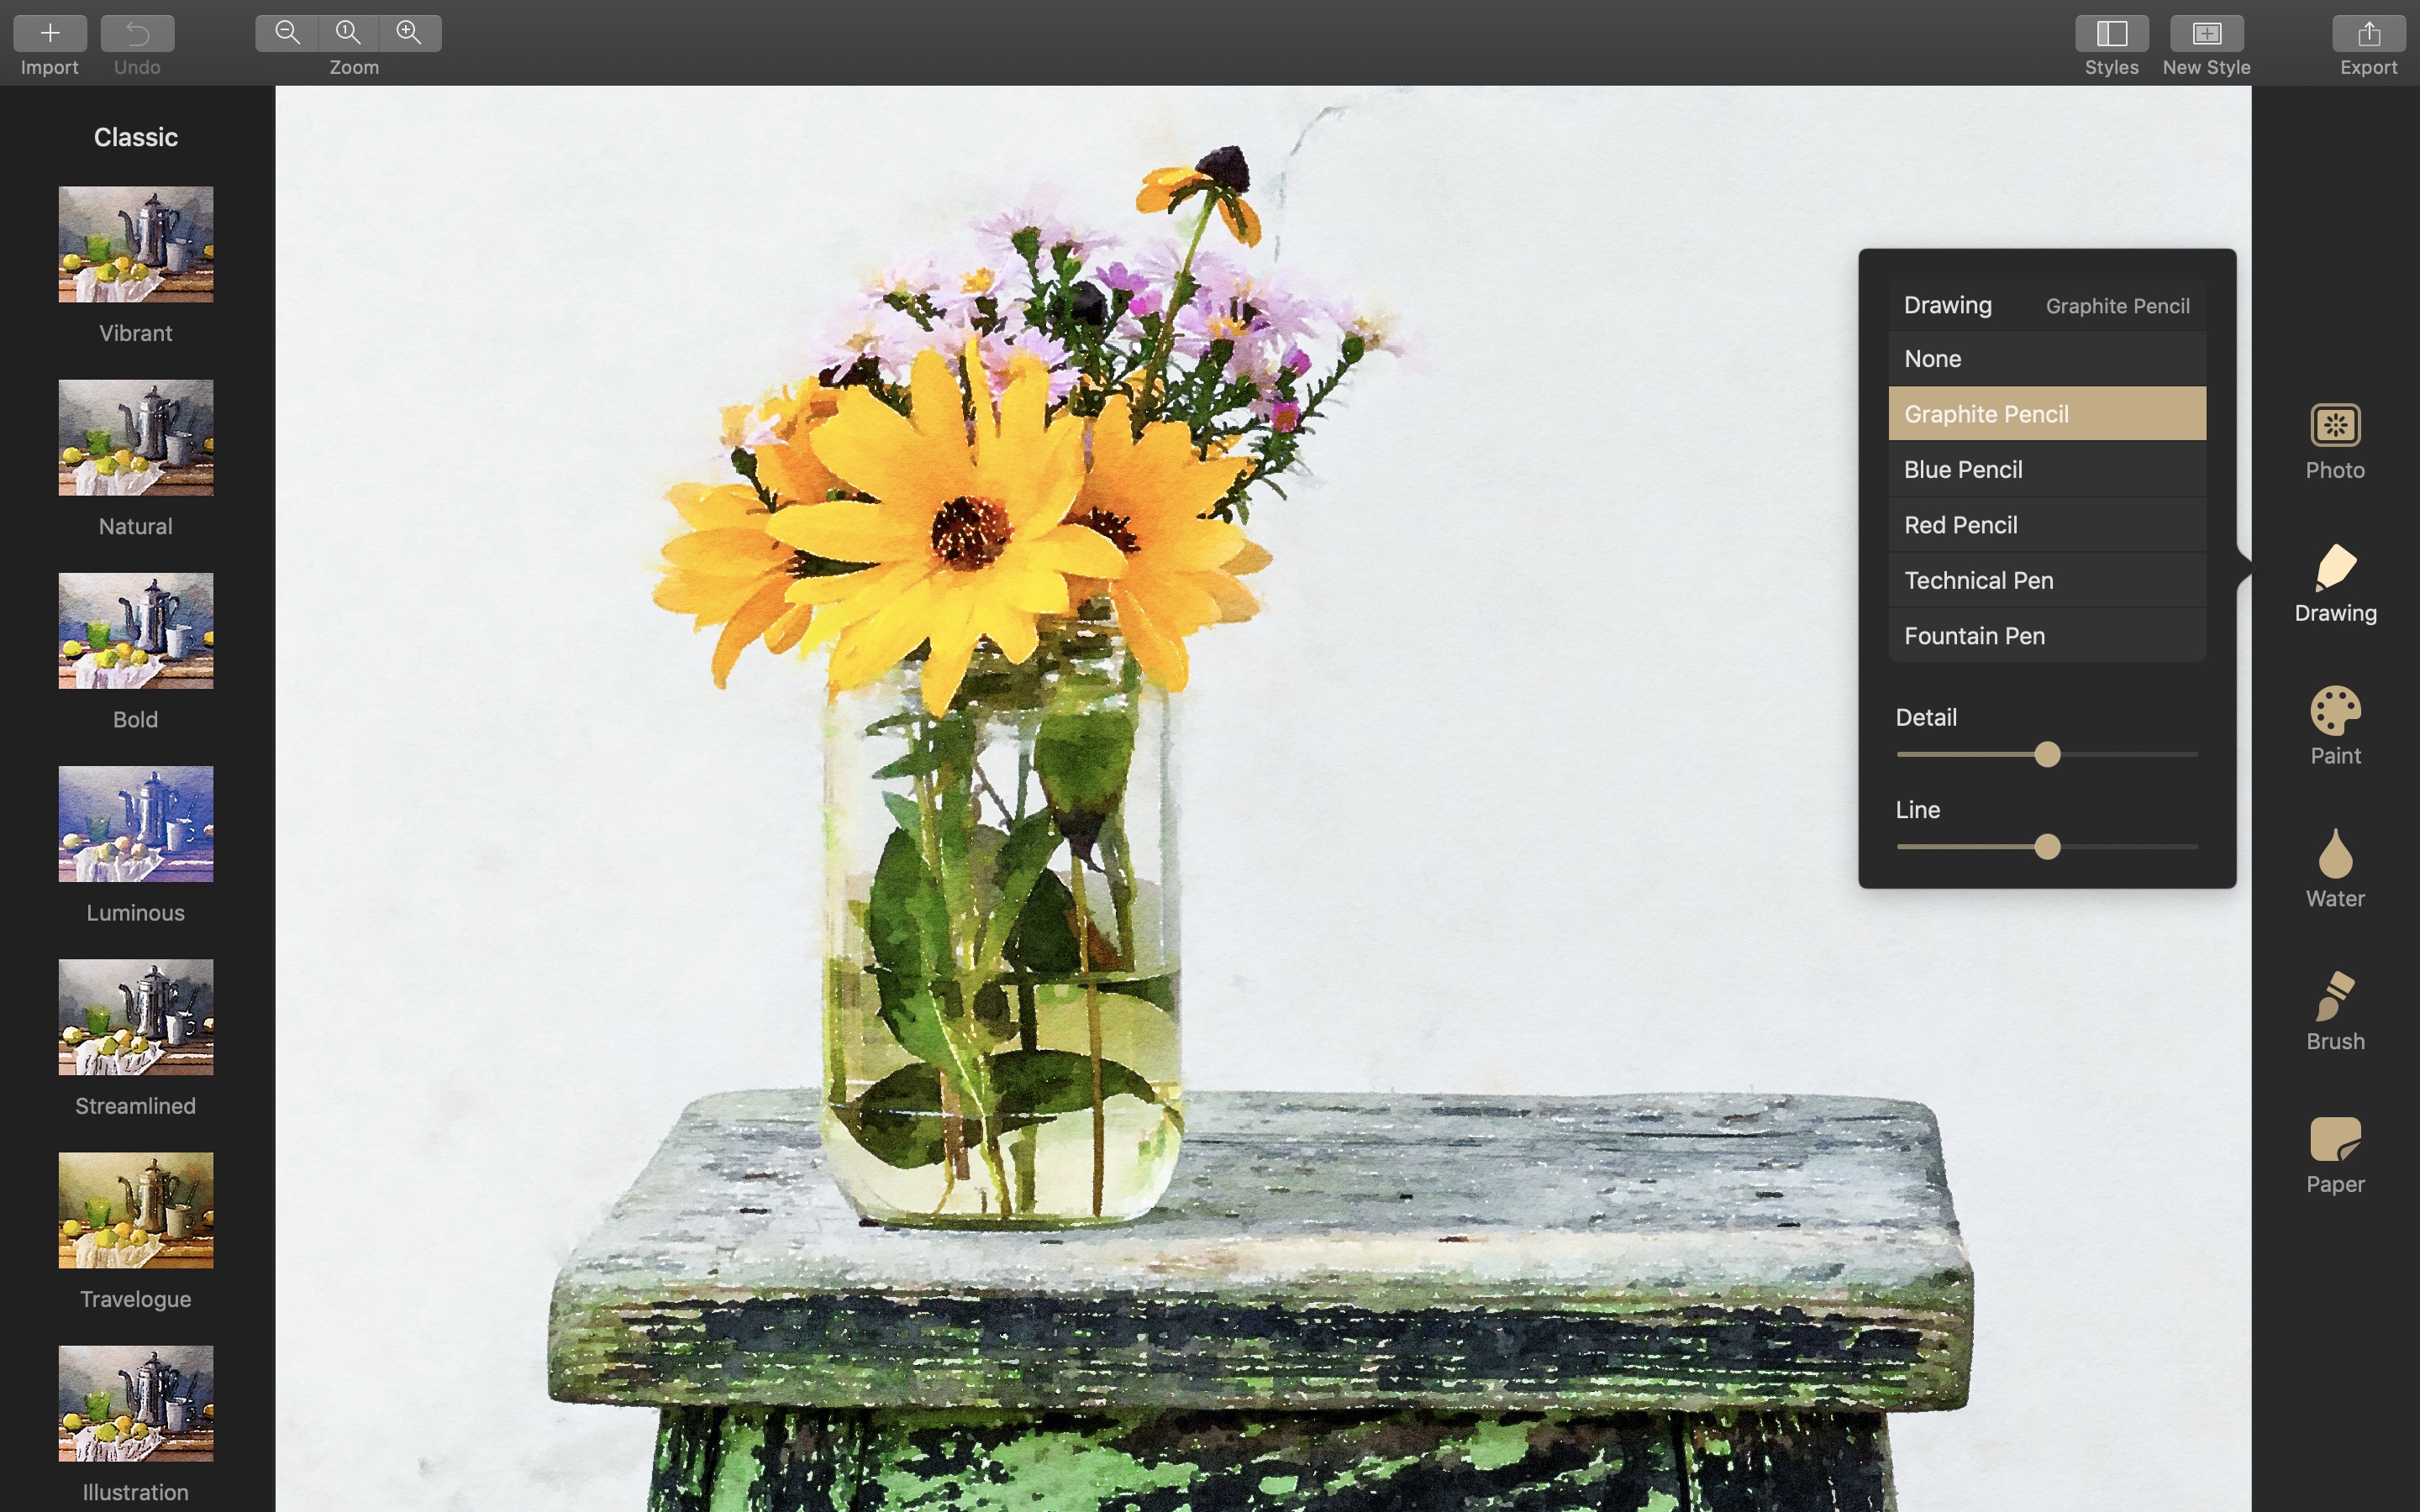Apply the Bold style thumbnail

pos(136,630)
